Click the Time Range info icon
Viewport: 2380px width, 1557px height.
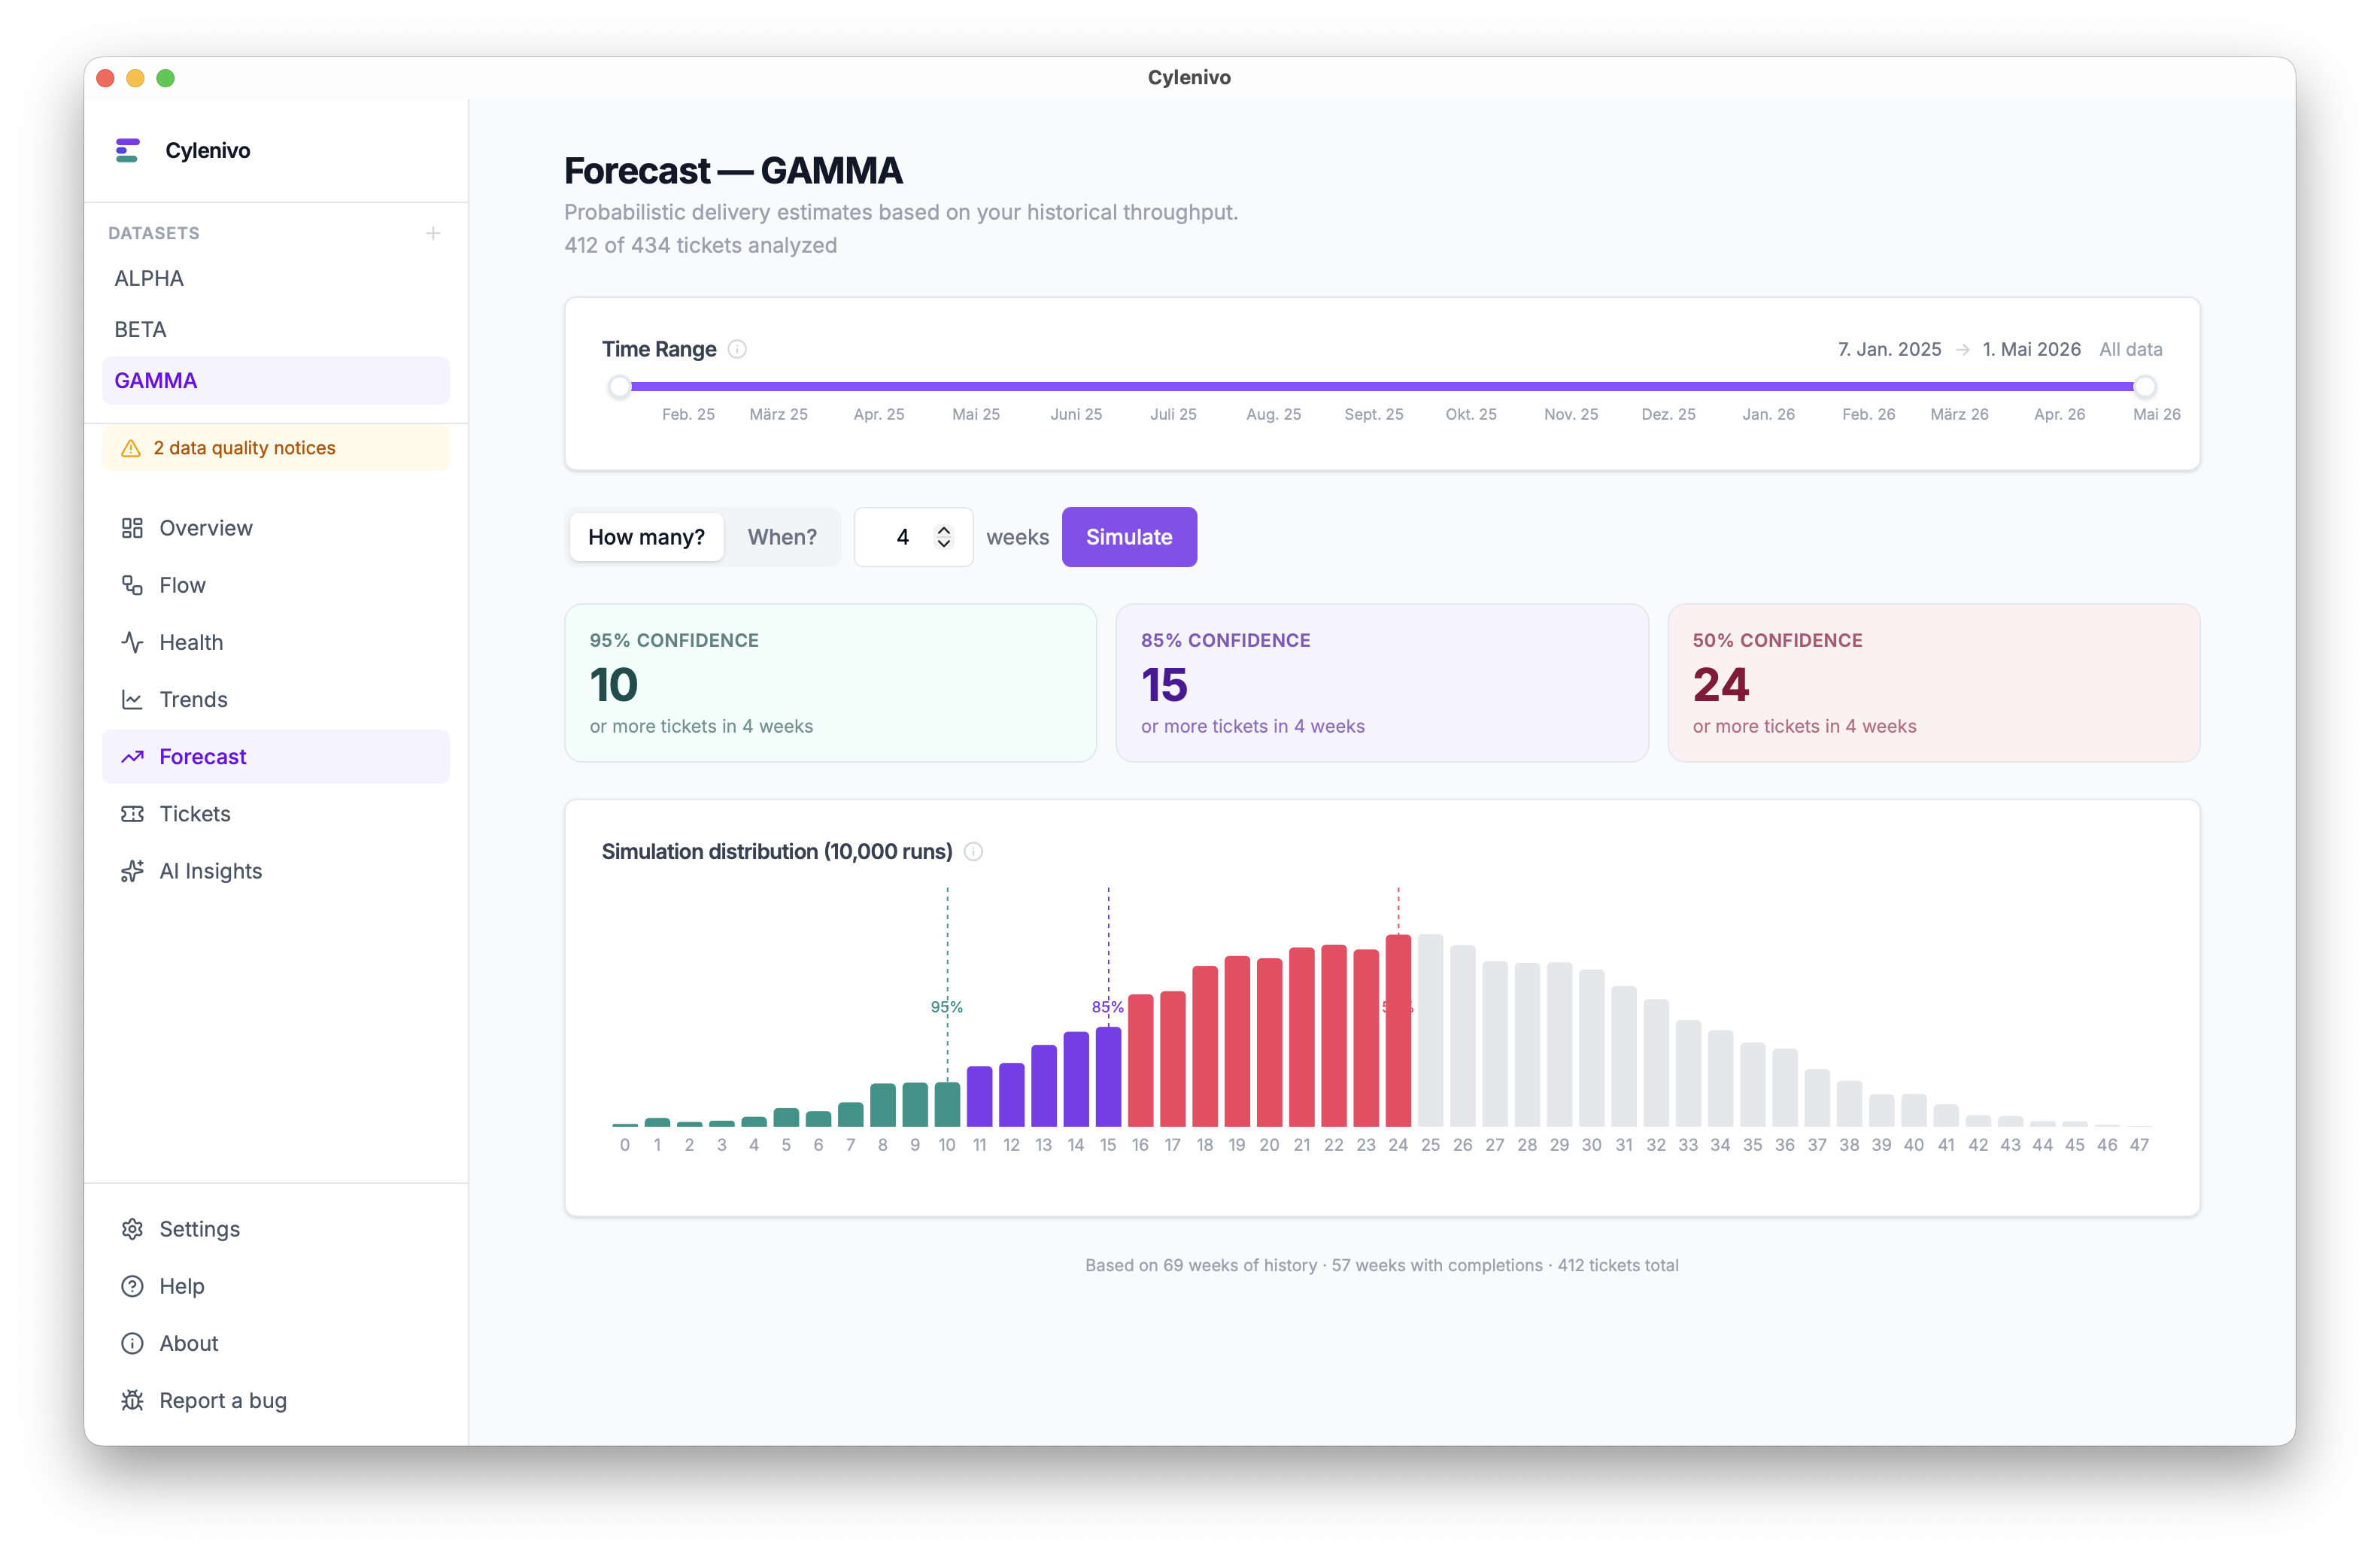[737, 349]
